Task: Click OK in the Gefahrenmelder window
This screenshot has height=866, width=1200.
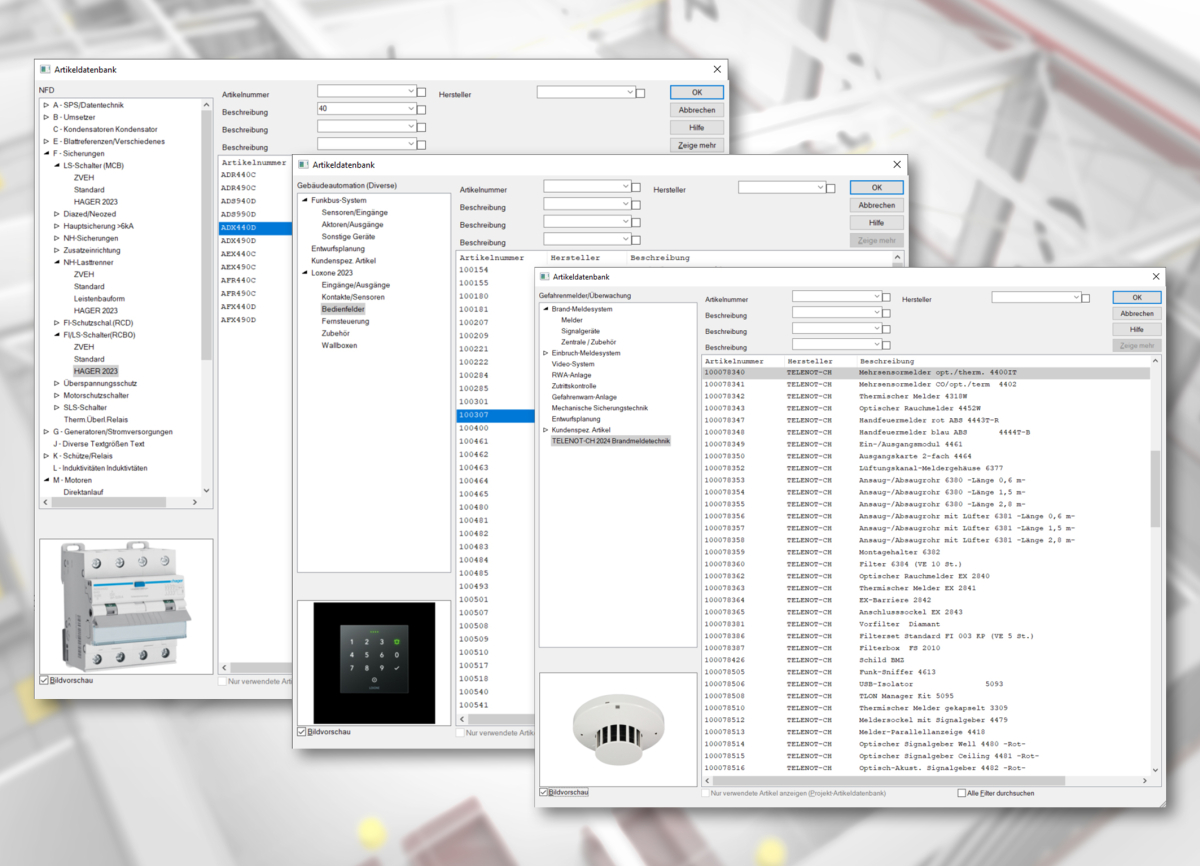Action: [1137, 297]
